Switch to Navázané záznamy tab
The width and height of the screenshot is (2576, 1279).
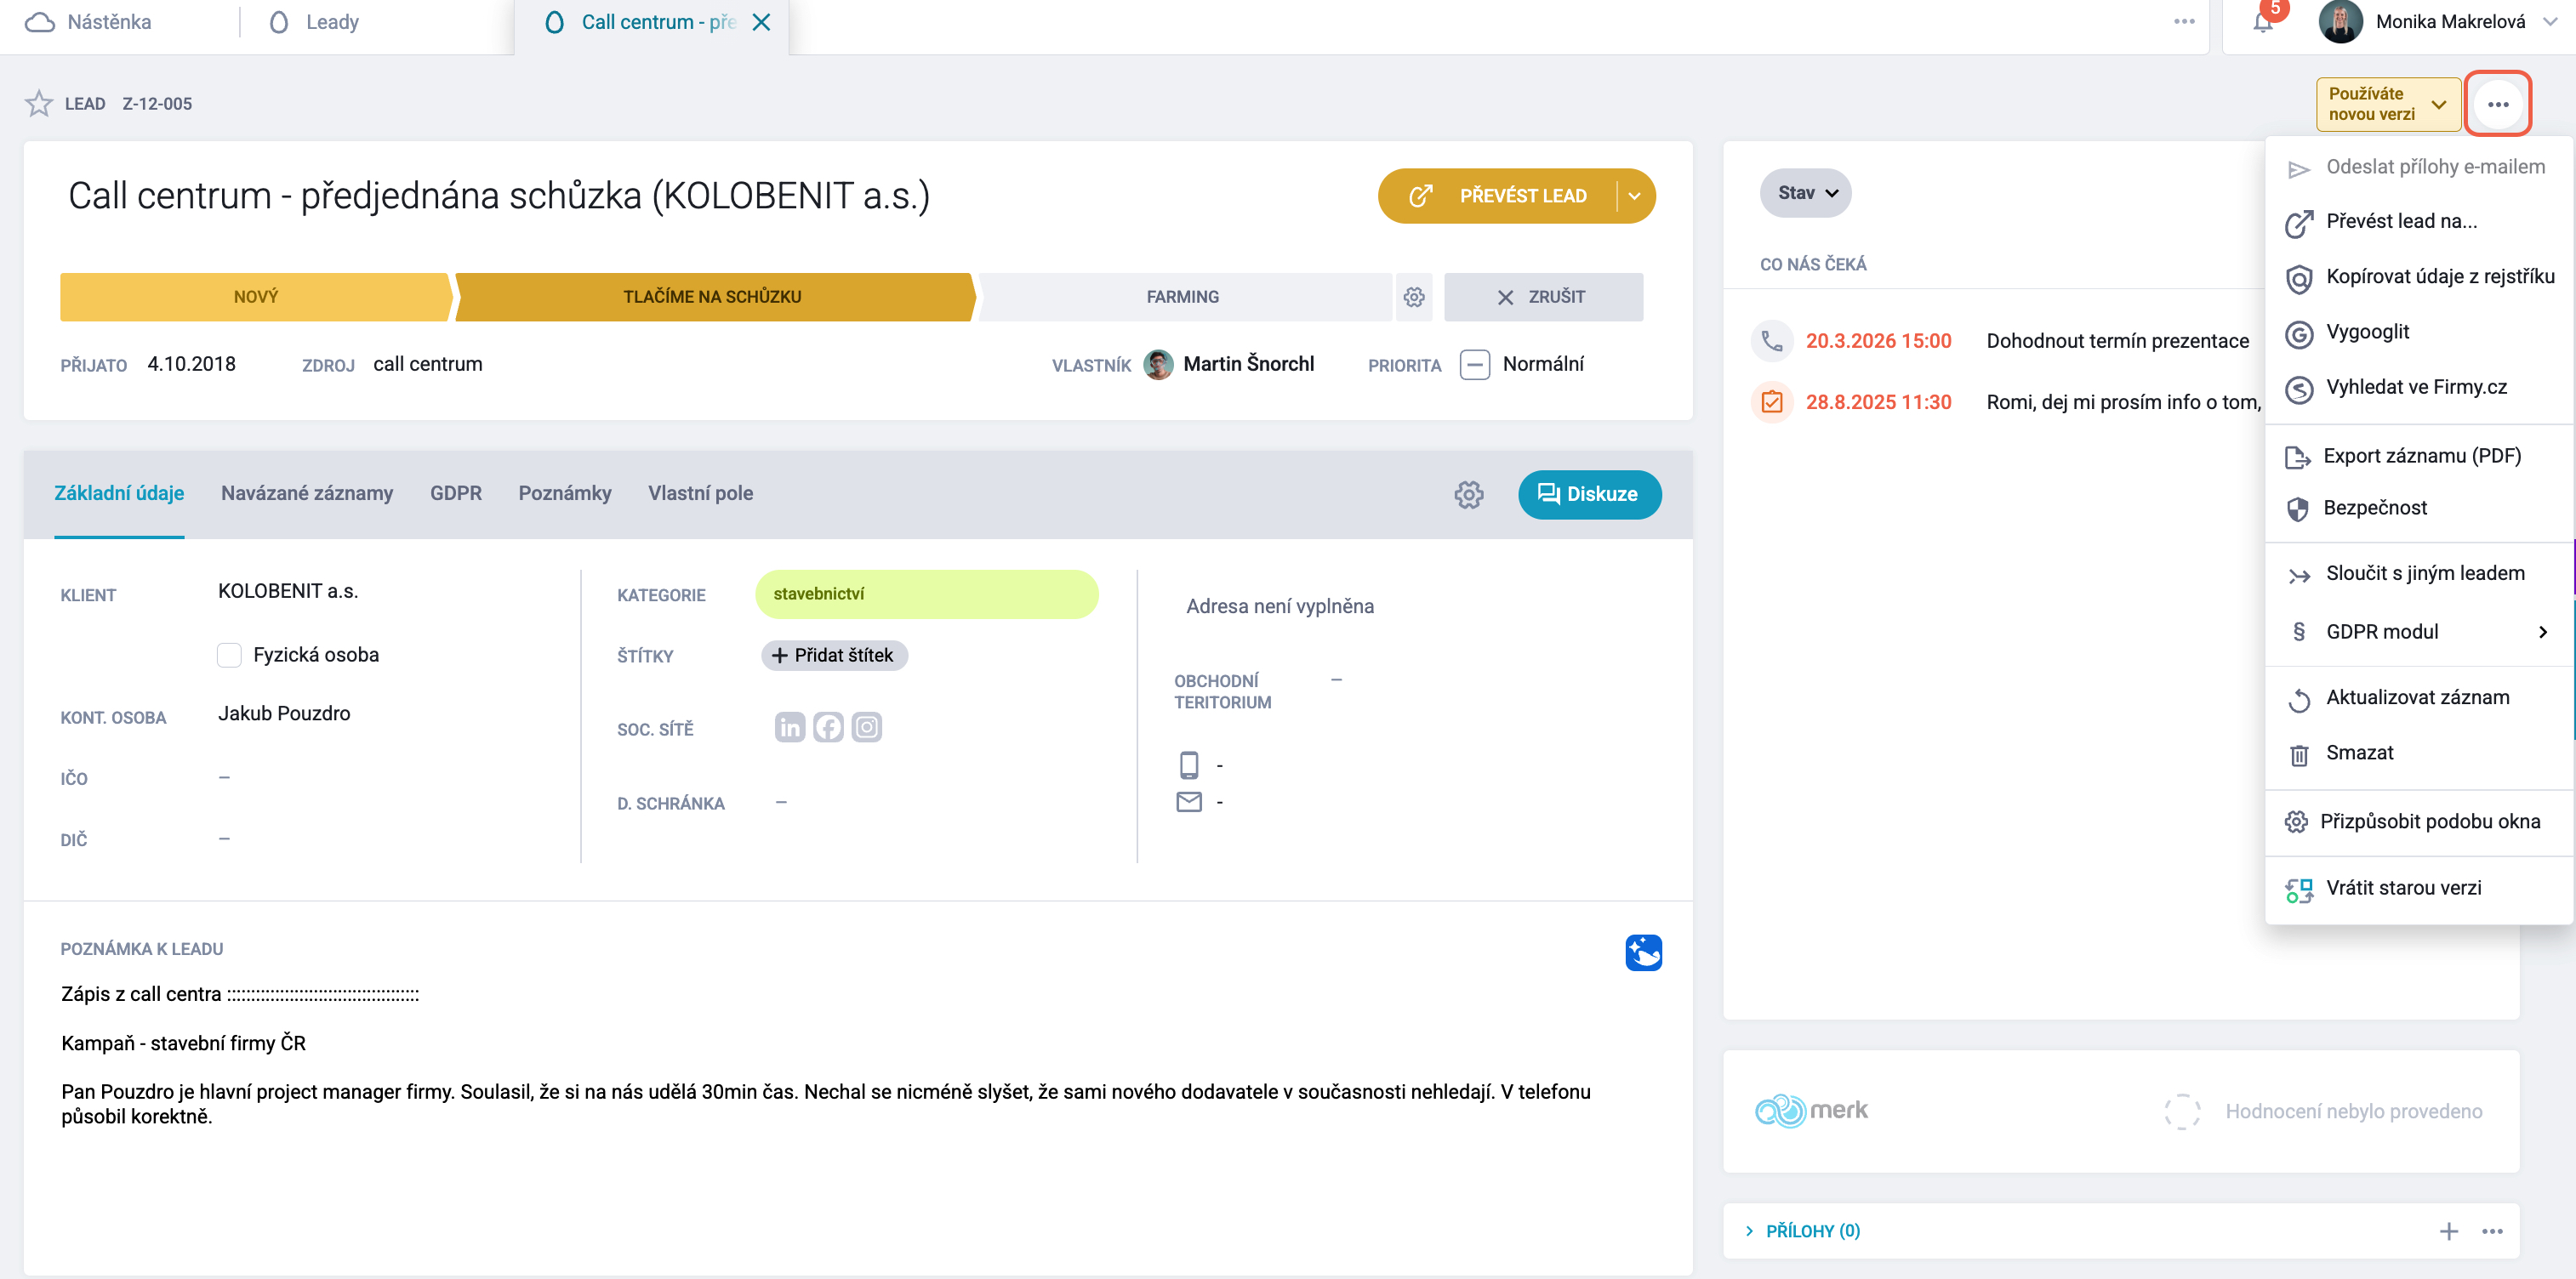[x=307, y=493]
